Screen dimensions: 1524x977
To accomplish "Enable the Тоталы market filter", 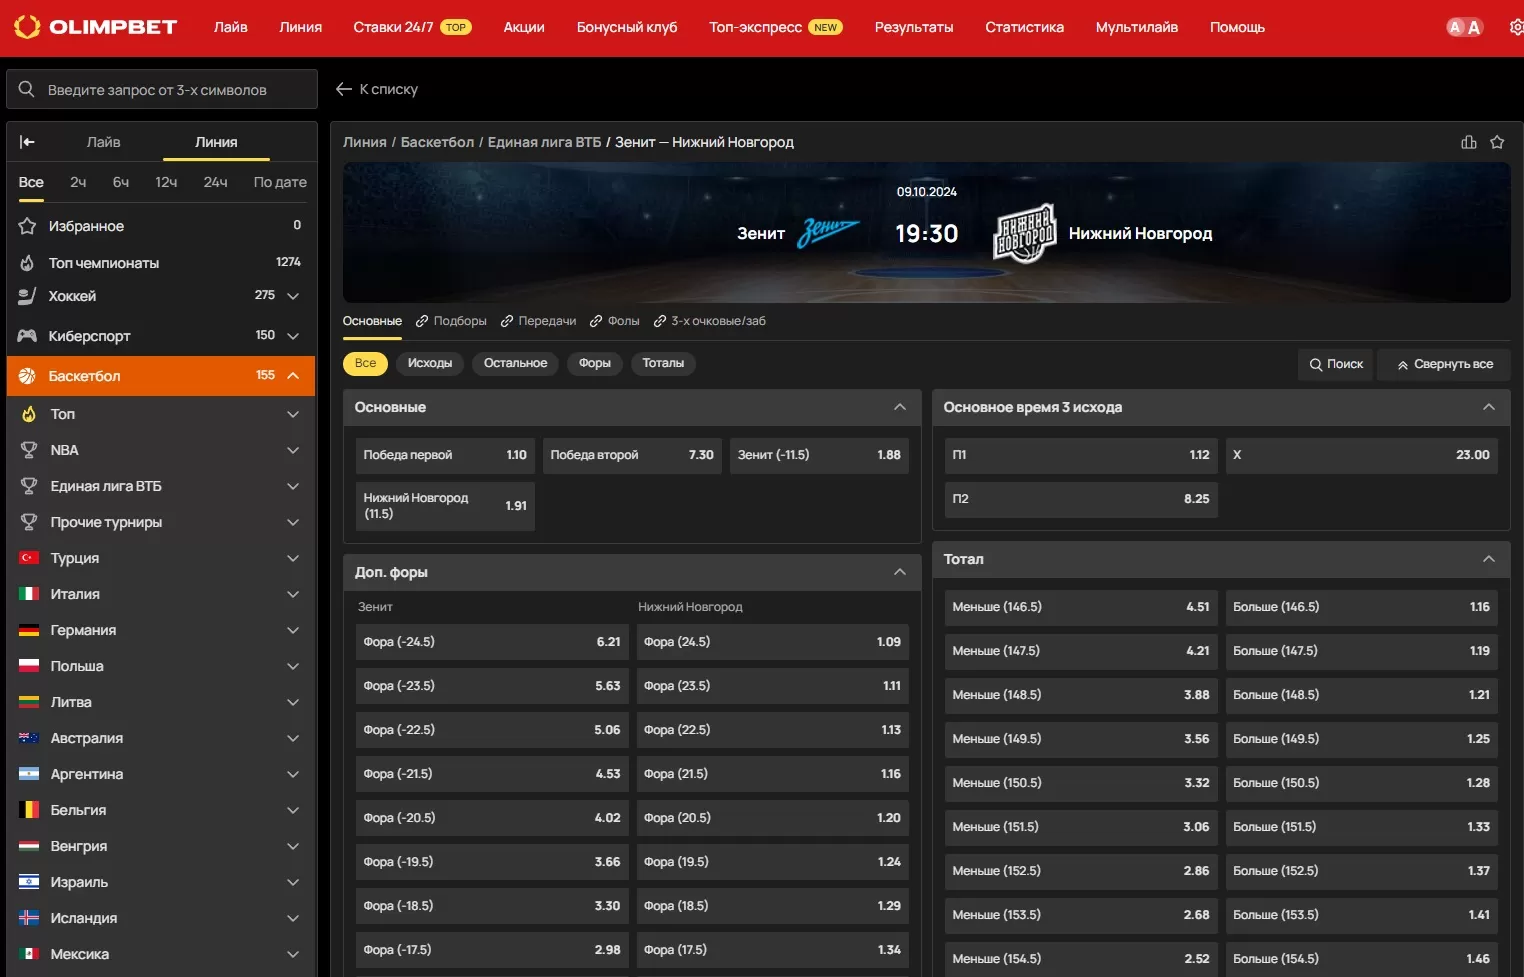I will coord(663,363).
